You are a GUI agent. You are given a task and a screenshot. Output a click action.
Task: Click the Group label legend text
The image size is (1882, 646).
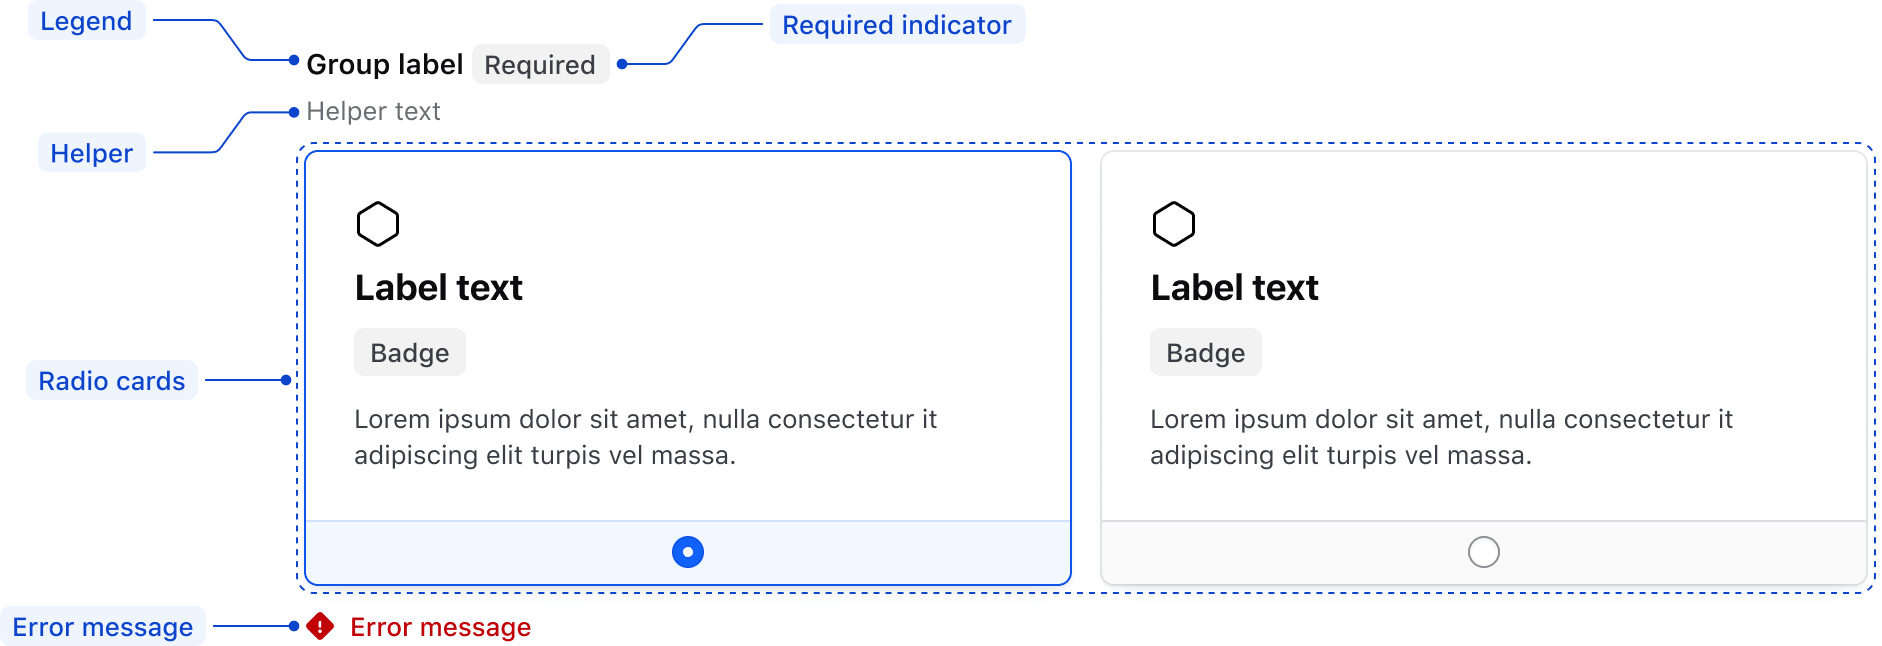[384, 65]
